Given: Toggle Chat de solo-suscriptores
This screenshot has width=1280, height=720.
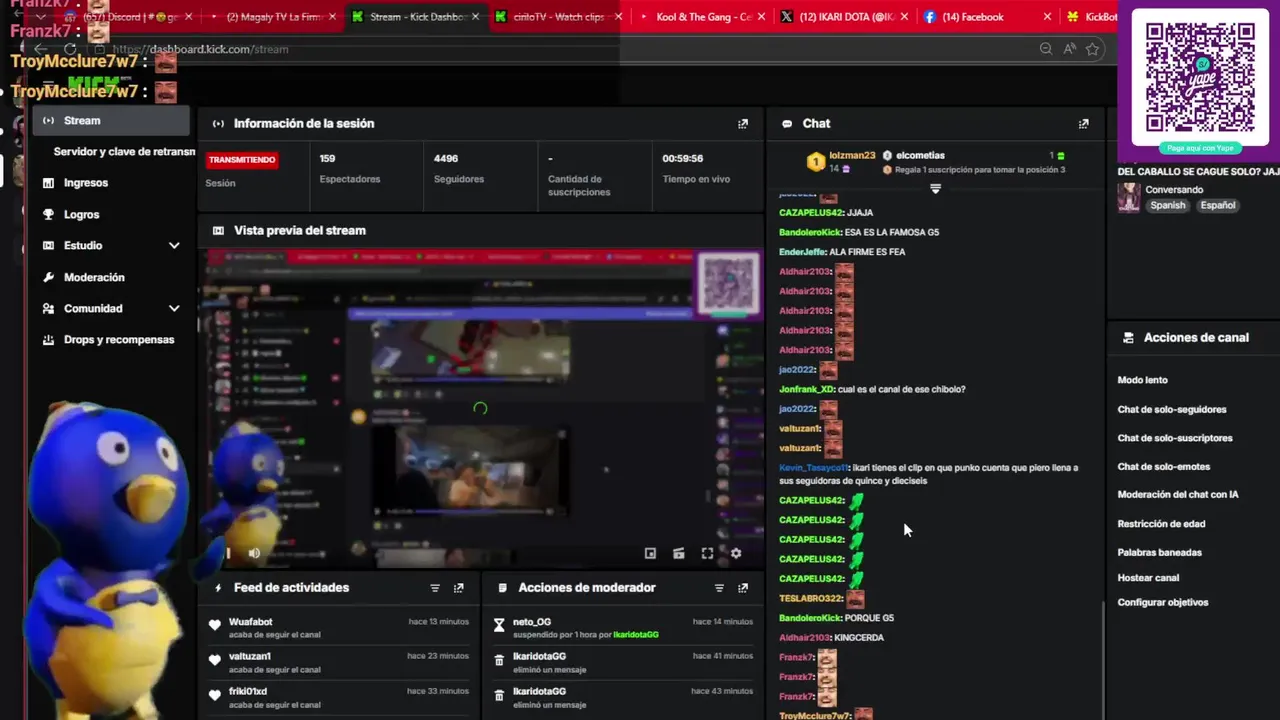Looking at the screenshot, I should pyautogui.click(x=1175, y=438).
